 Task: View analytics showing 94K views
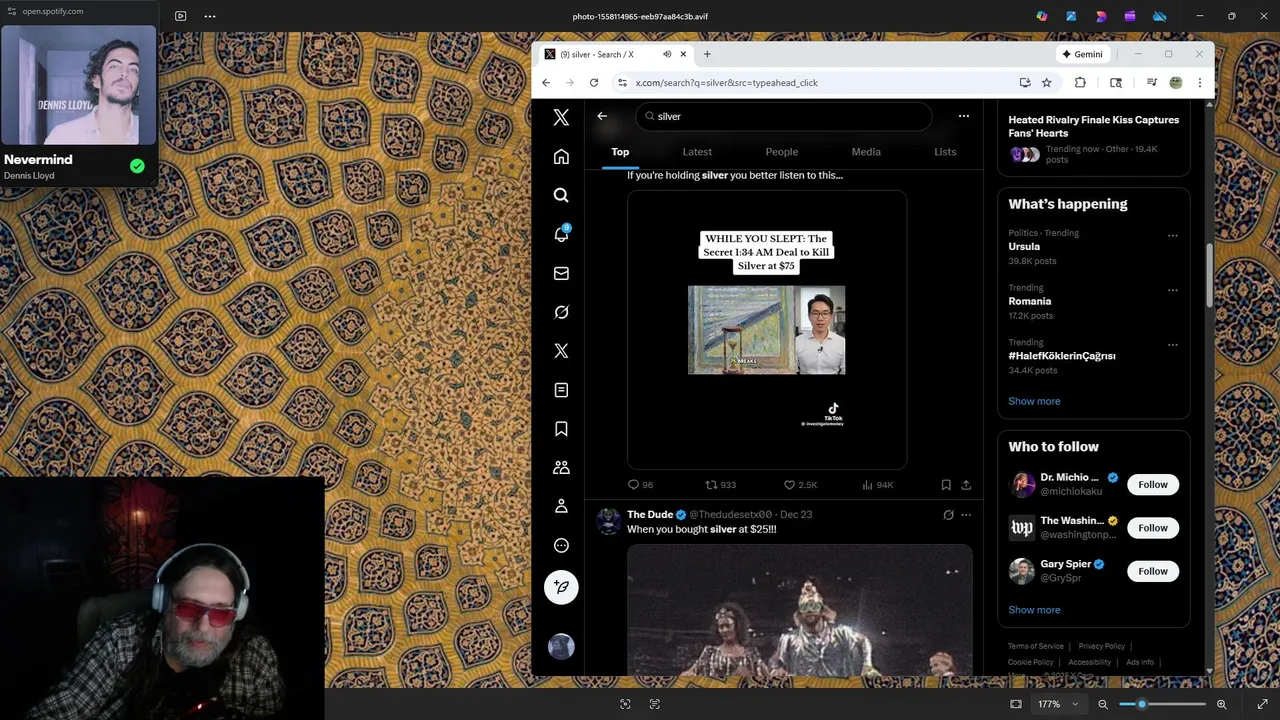(x=878, y=485)
